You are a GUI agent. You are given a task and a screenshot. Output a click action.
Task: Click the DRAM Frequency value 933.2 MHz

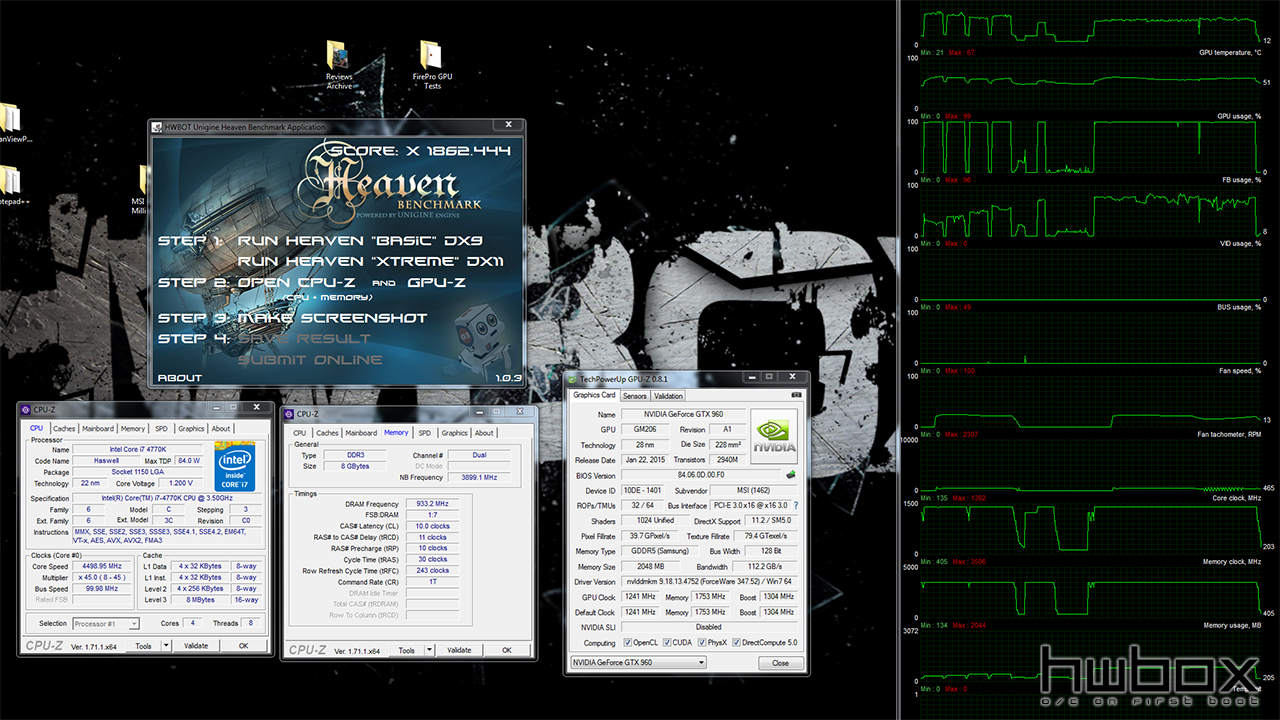click(433, 504)
